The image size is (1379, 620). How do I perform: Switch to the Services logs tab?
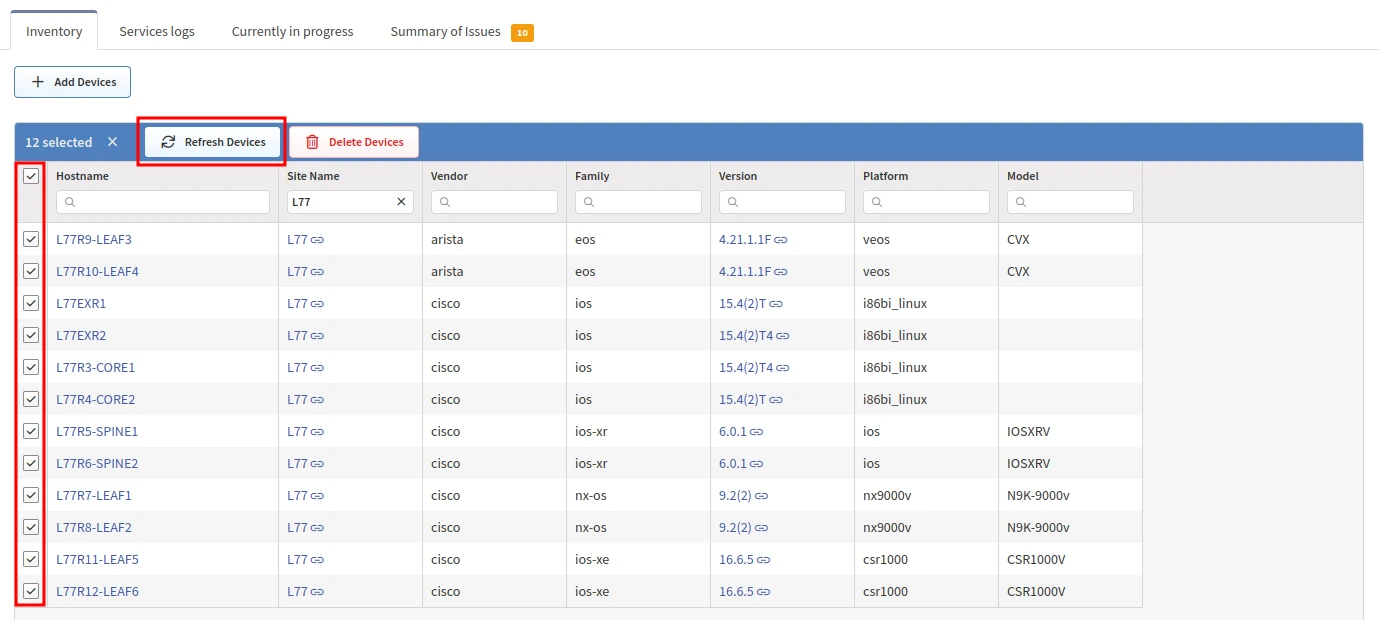[157, 31]
